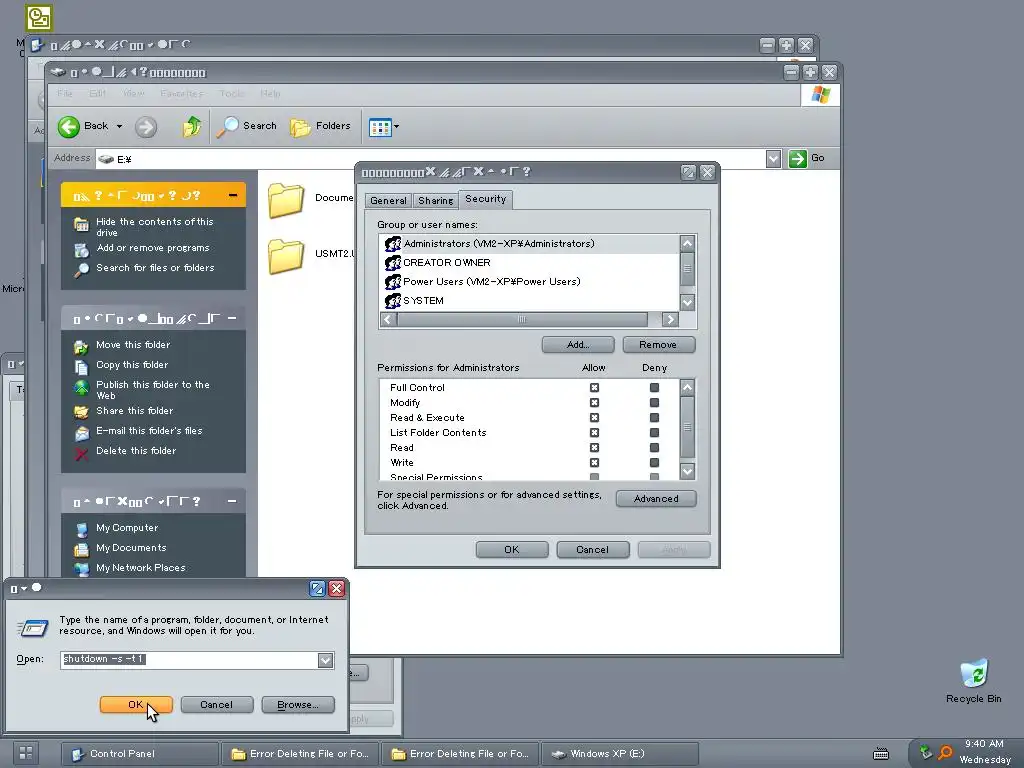Screen dimensions: 1024x768
Task: Toggle Deny checkbox for Write
Action: (x=654, y=462)
